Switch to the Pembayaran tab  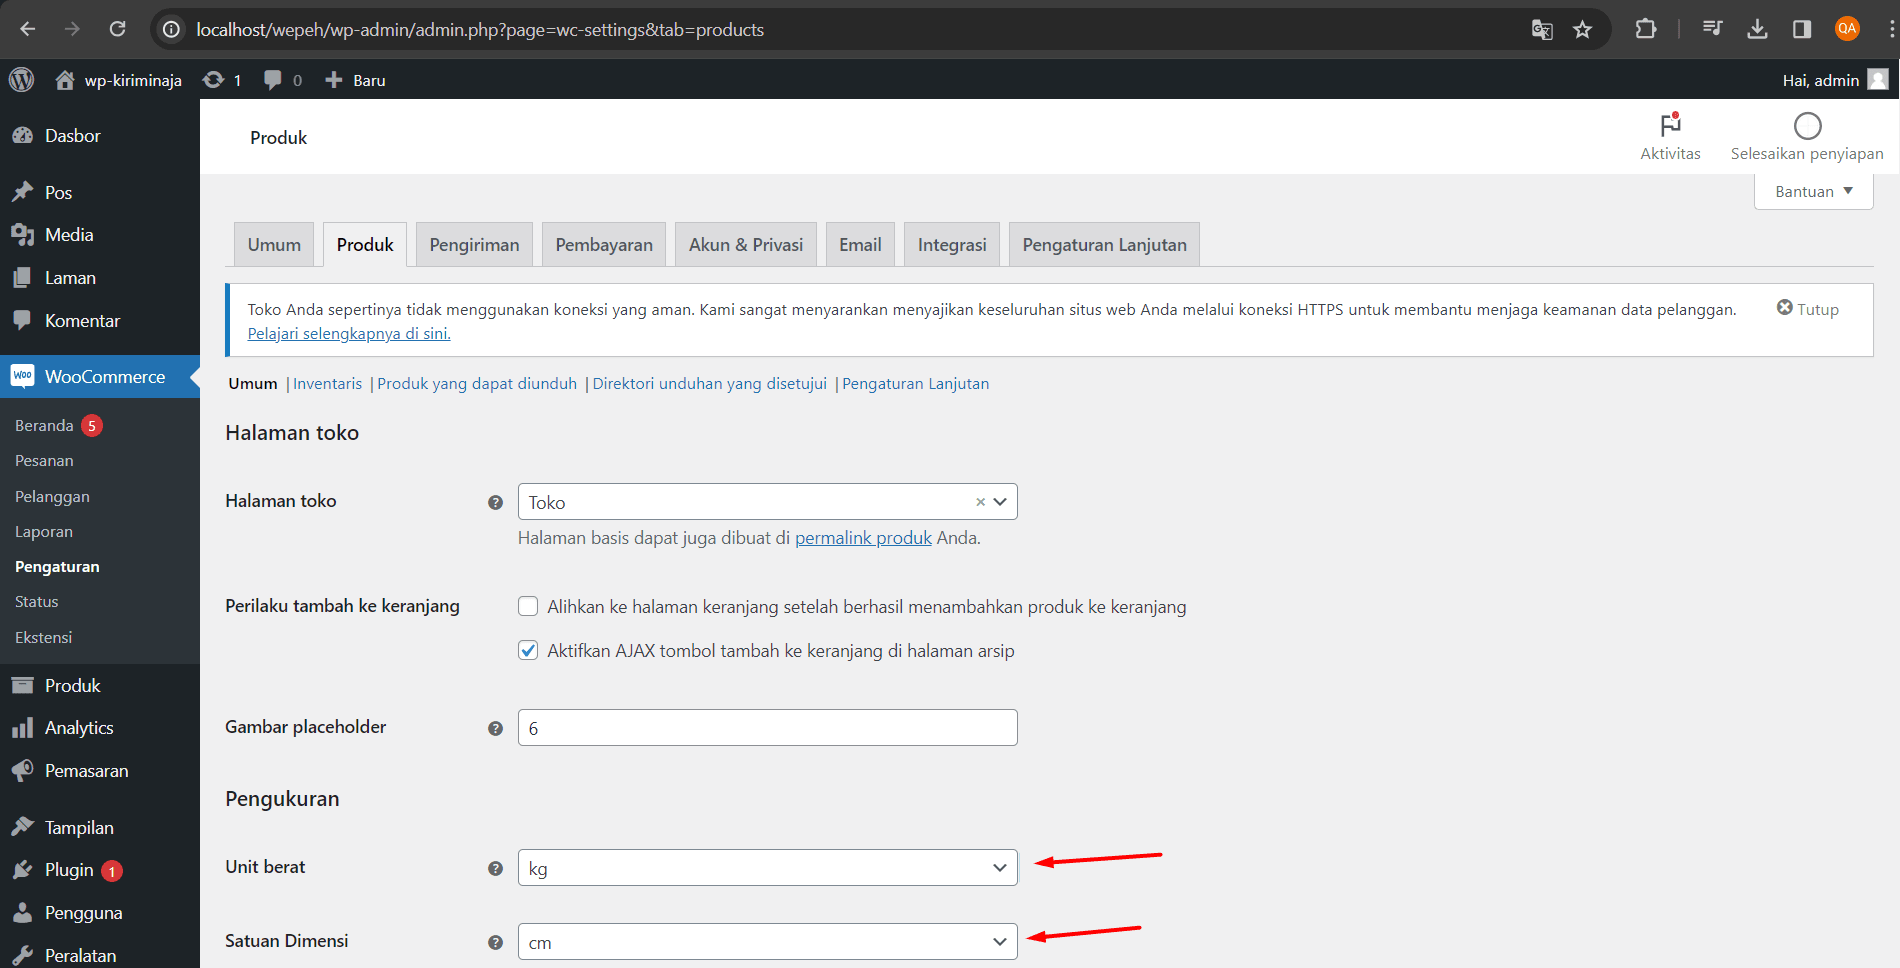point(603,244)
